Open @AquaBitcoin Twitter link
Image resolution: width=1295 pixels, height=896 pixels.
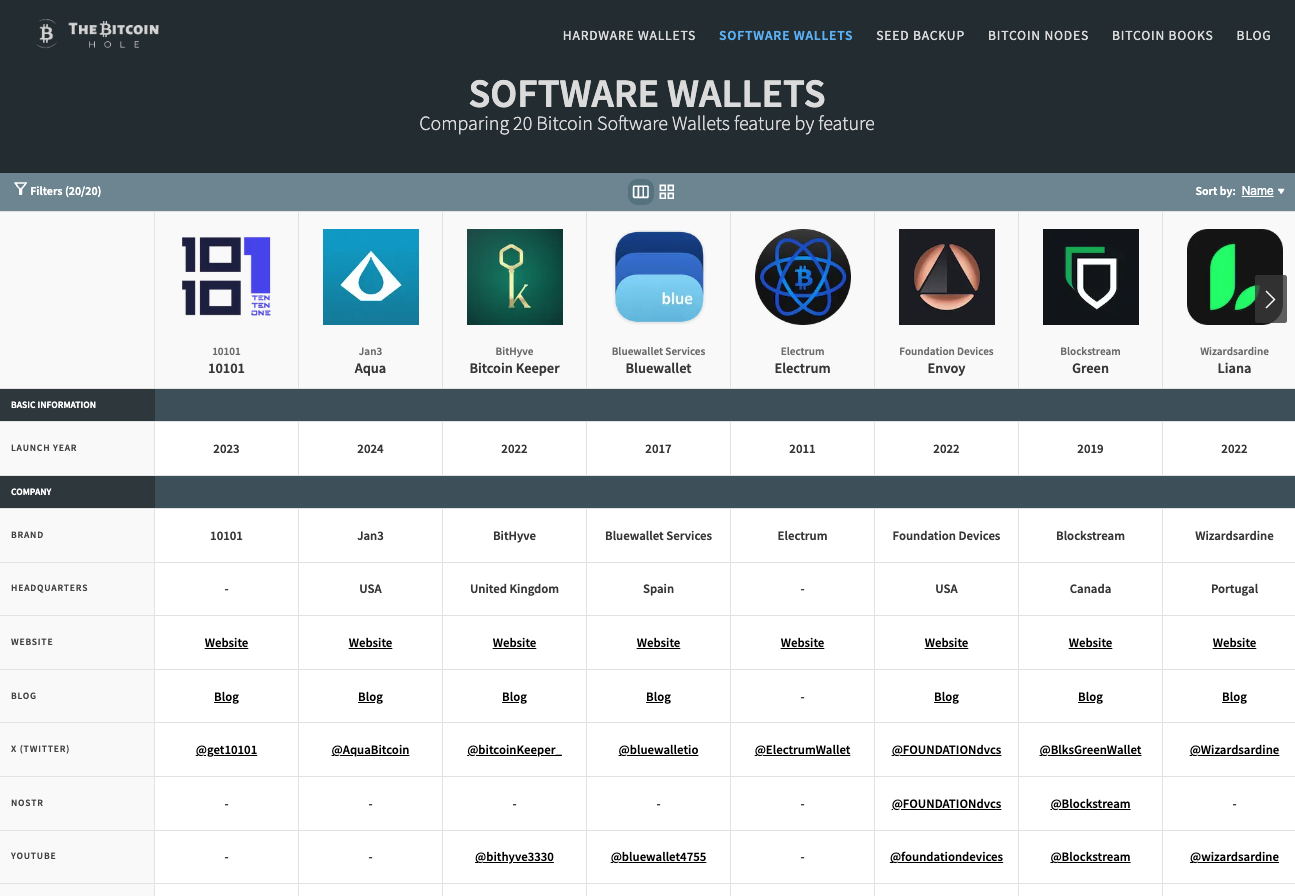[371, 750]
